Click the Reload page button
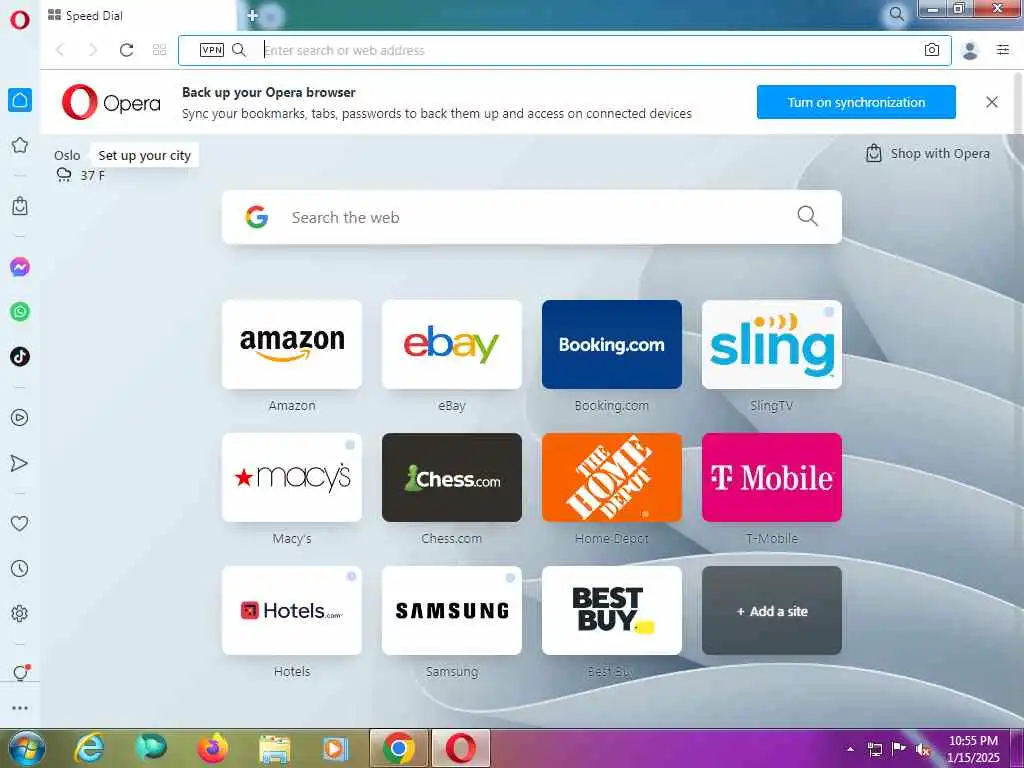The width and height of the screenshot is (1024, 768). click(x=127, y=50)
